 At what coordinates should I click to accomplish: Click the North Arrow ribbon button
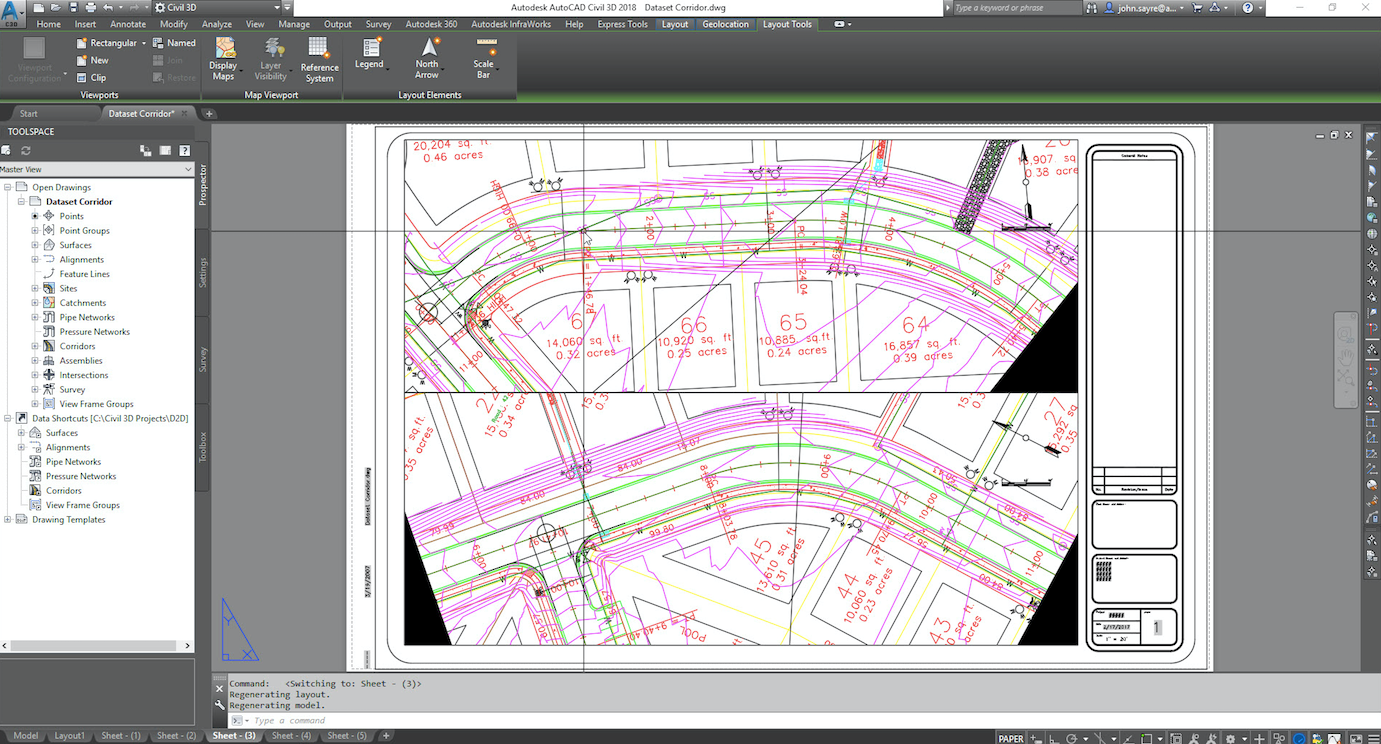pos(427,56)
